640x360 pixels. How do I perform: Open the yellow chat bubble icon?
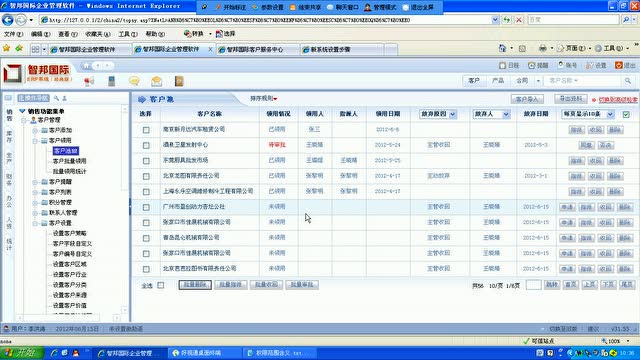(134, 81)
